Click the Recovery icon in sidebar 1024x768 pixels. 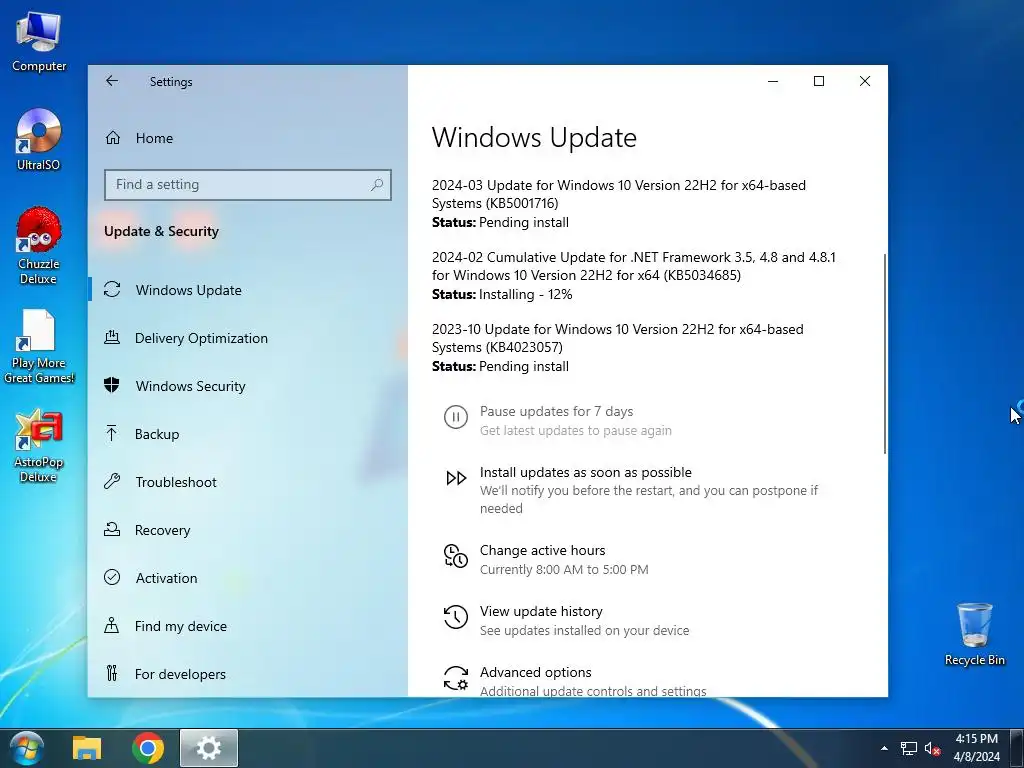pos(112,529)
